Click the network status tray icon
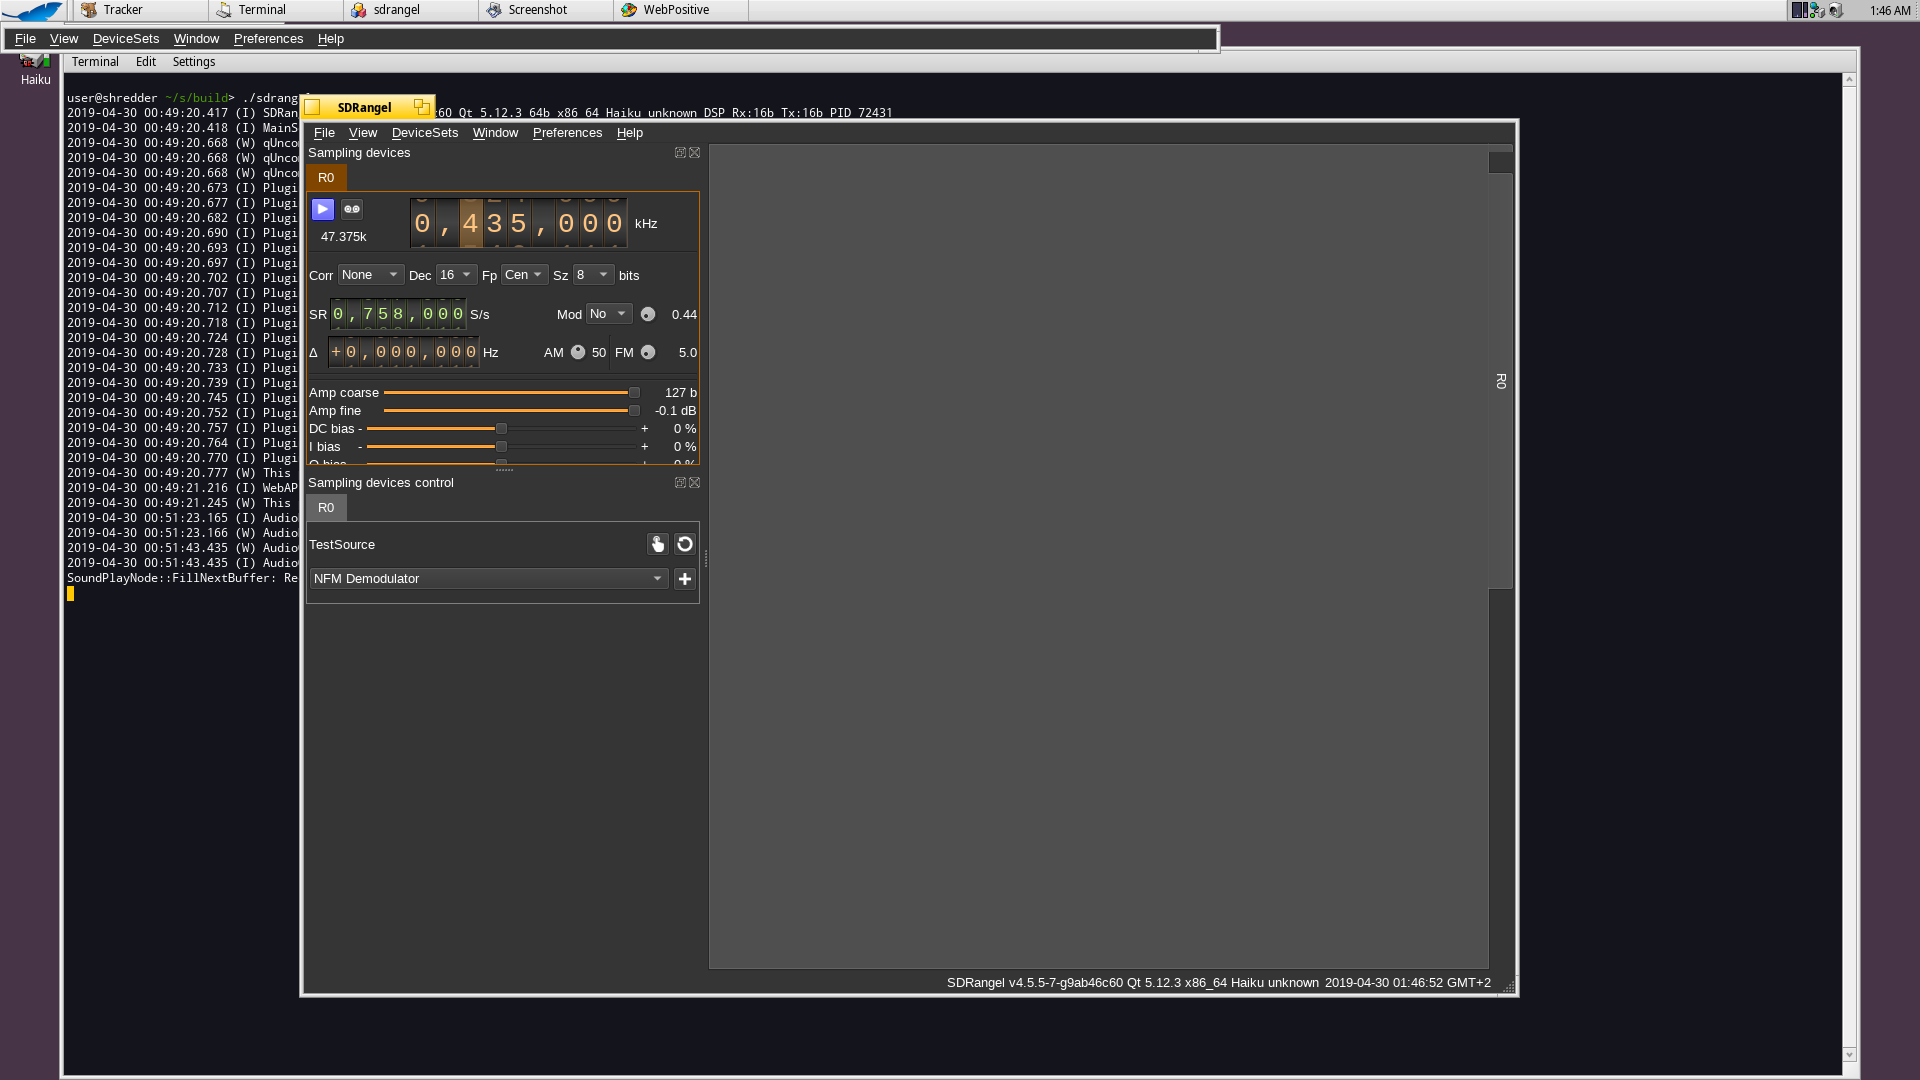The image size is (1920, 1080). click(1816, 10)
